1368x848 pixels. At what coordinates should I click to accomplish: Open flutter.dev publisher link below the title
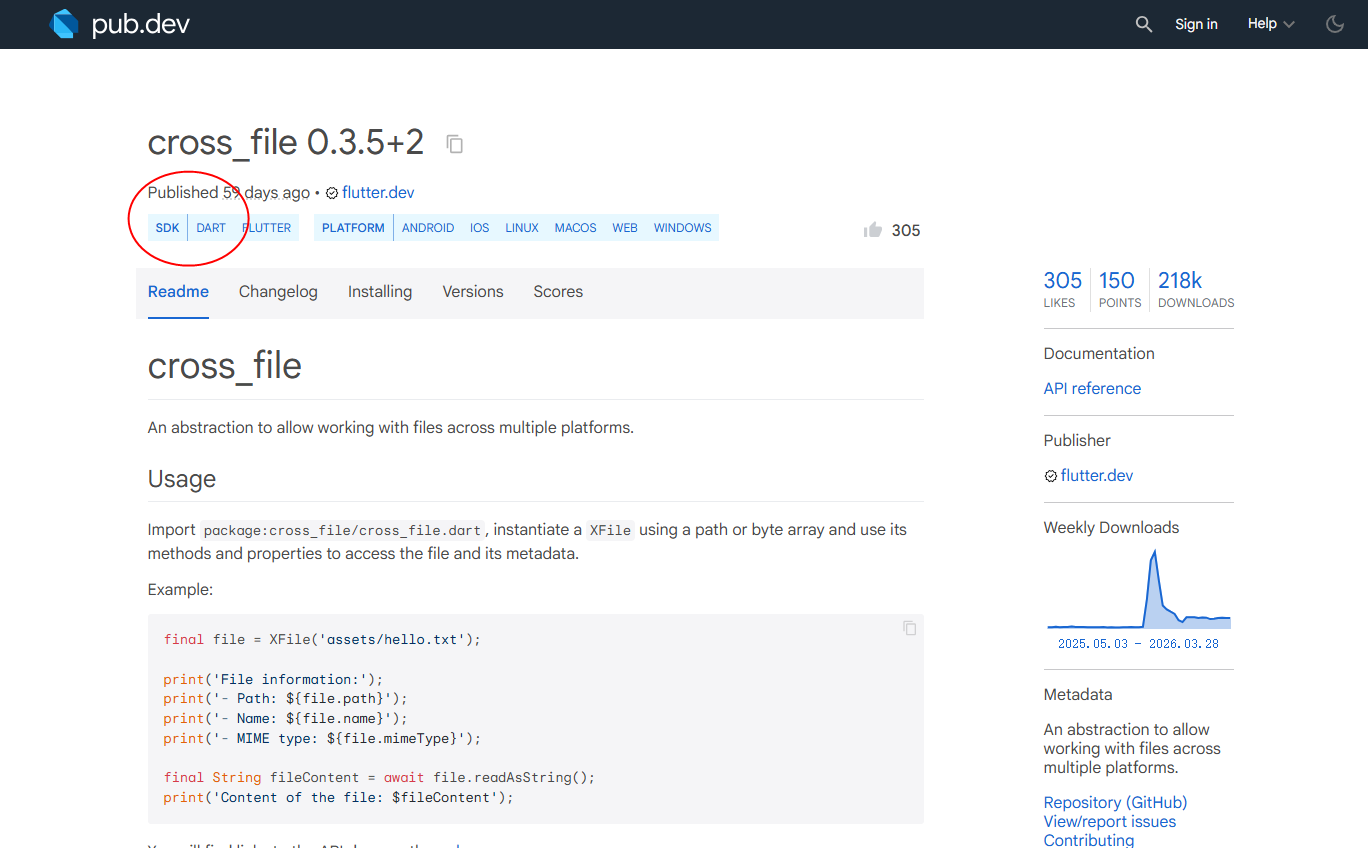378,193
